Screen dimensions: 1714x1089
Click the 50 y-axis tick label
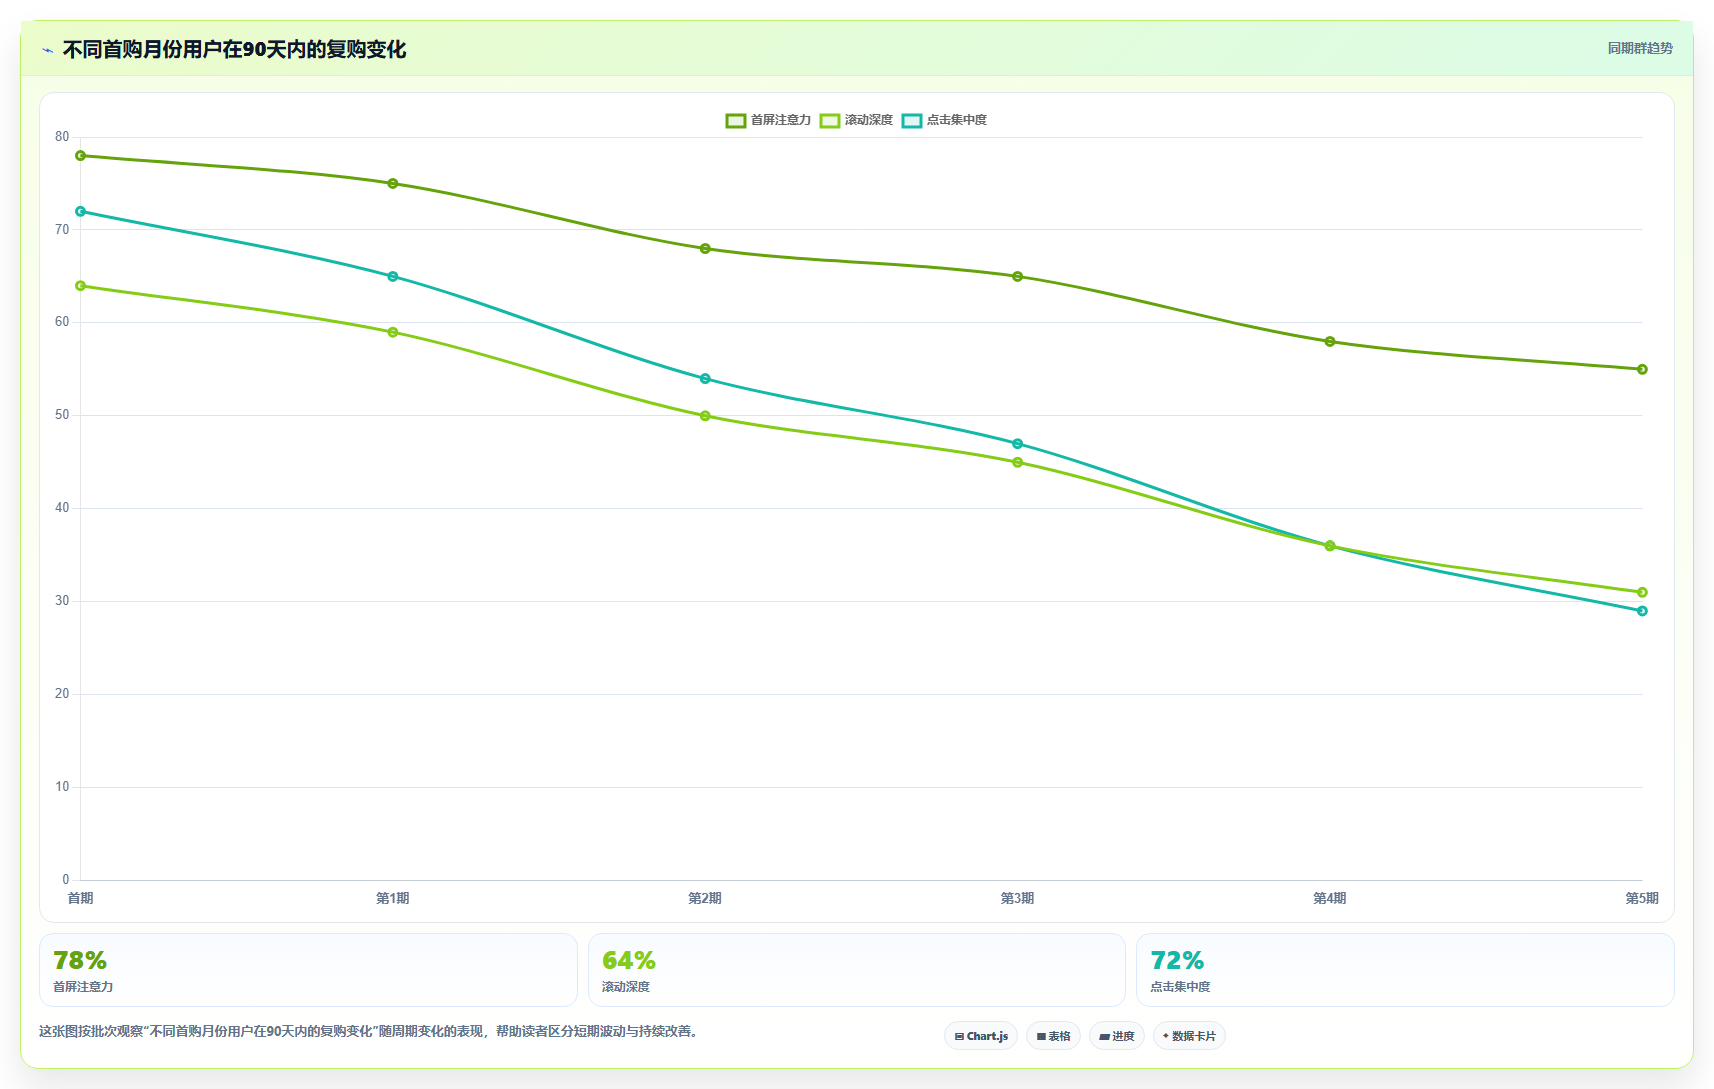click(63, 415)
